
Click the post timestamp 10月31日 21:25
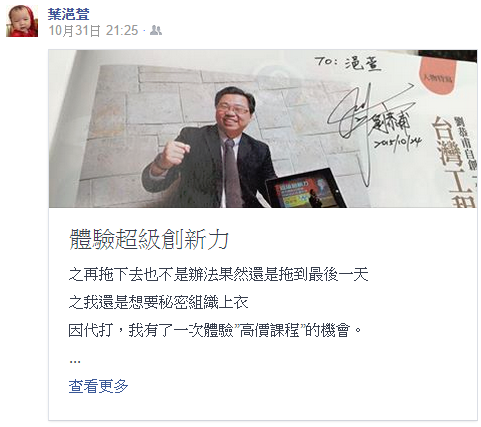click(93, 31)
